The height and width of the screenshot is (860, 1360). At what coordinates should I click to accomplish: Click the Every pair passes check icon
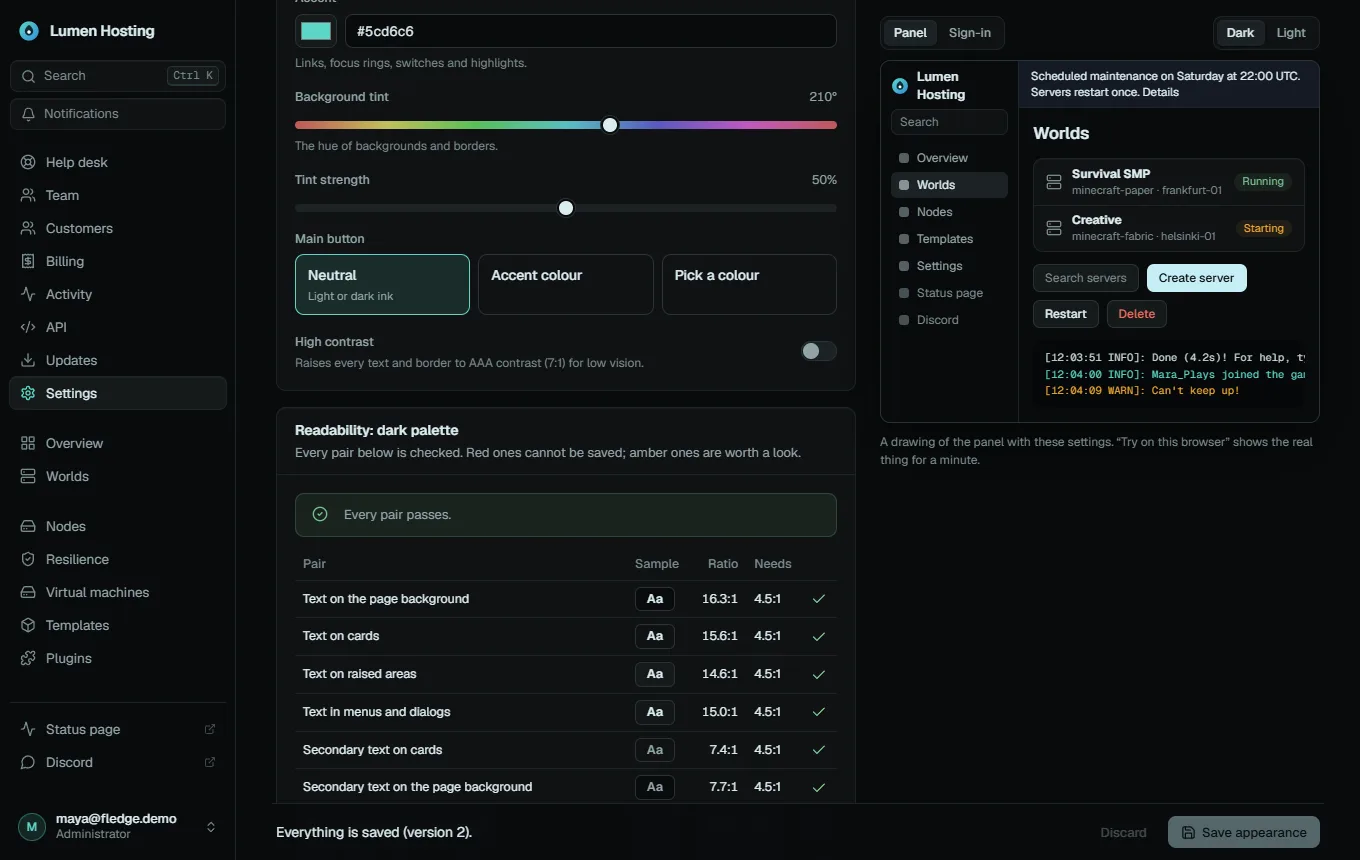tap(320, 514)
